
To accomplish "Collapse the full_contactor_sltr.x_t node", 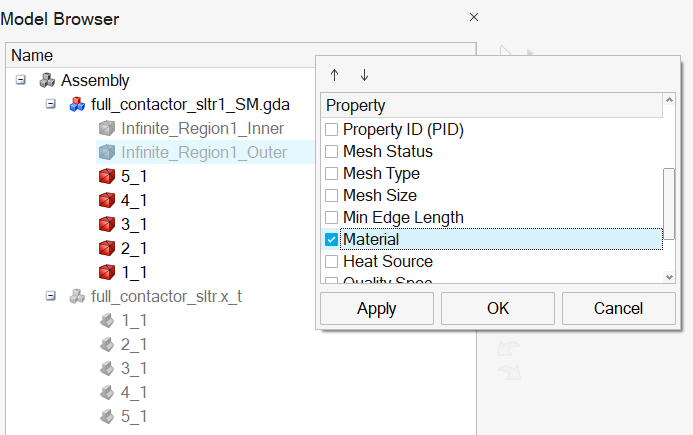I will pos(50,296).
